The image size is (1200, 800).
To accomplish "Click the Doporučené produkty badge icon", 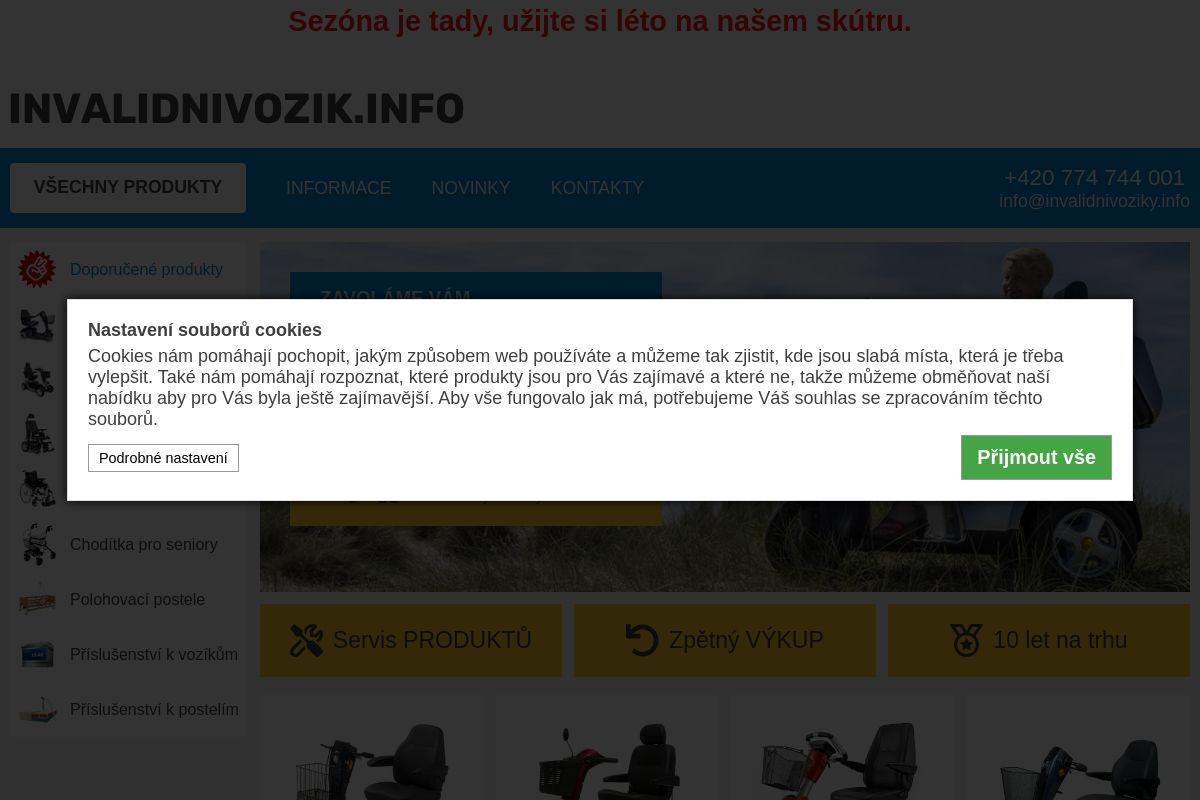I will 37,269.
